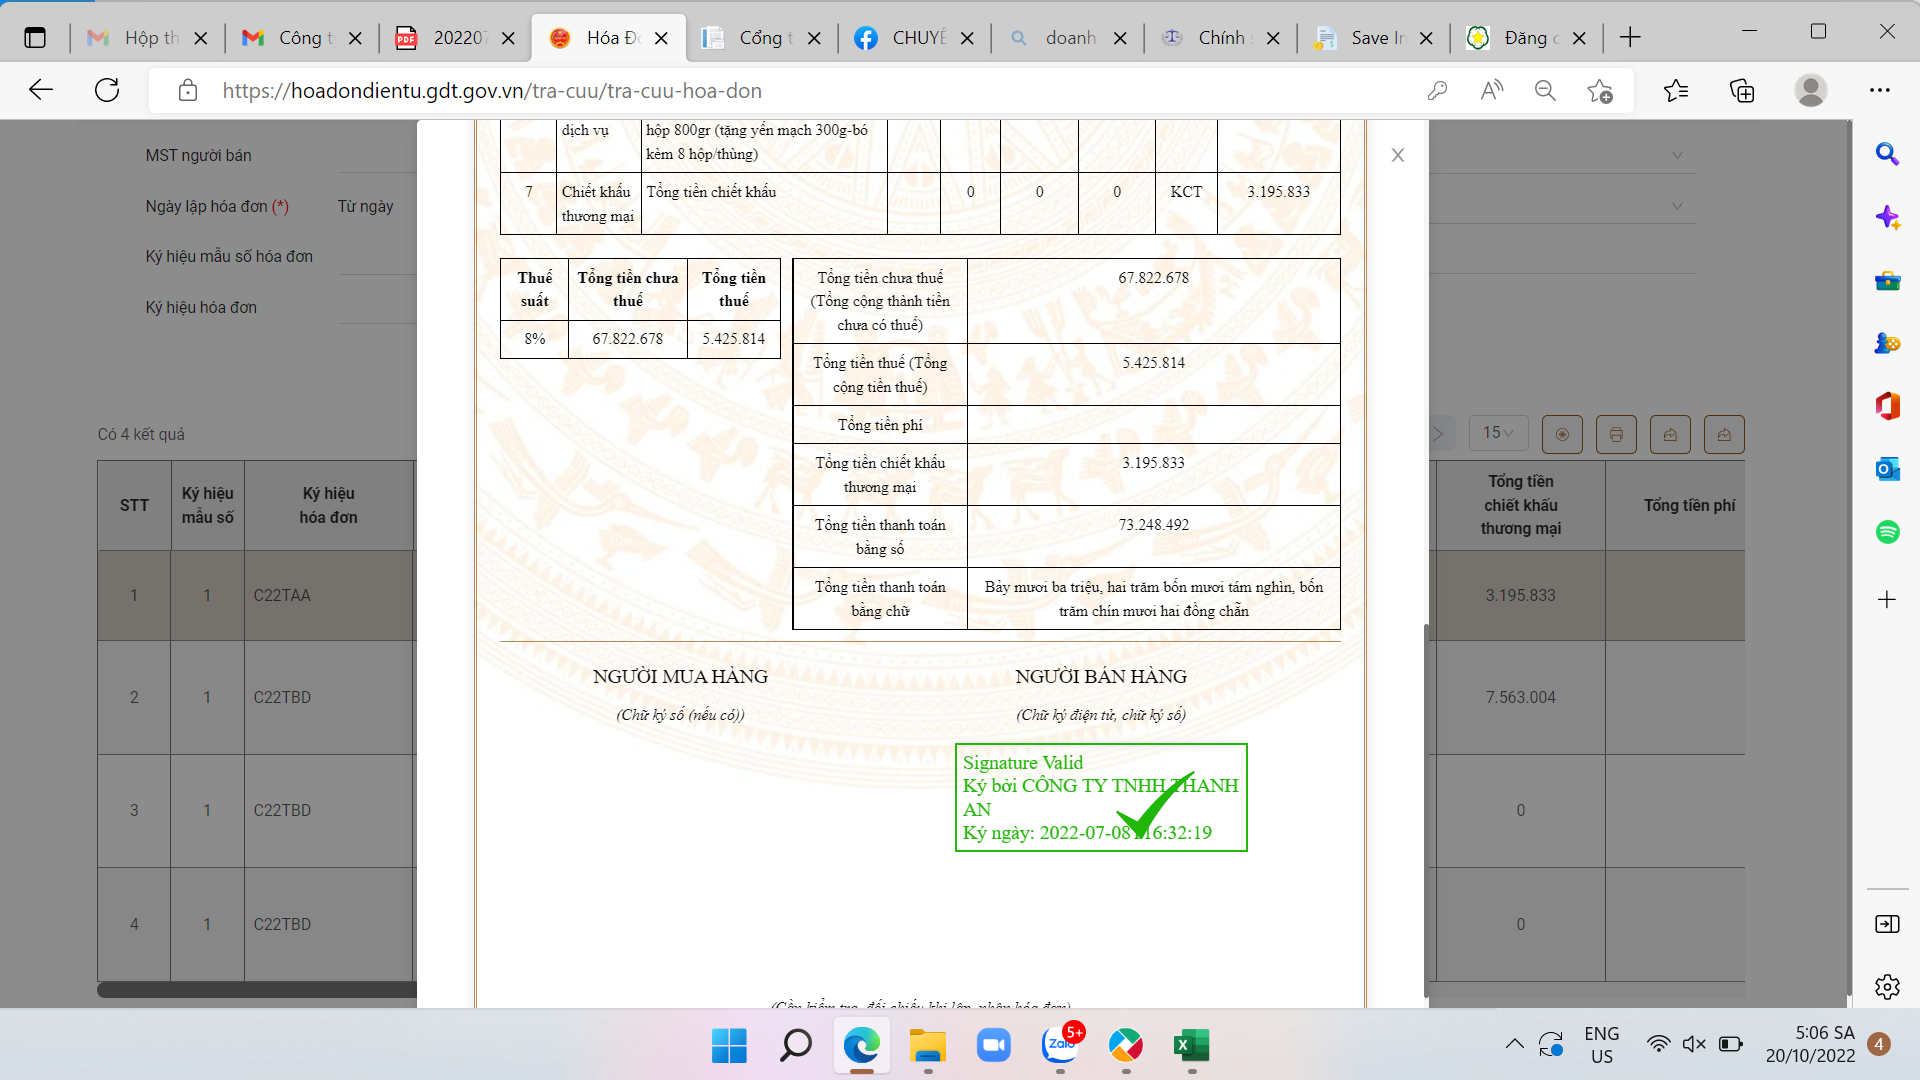Open browser Collections icon
The width and height of the screenshot is (1920, 1080).
point(1742,91)
